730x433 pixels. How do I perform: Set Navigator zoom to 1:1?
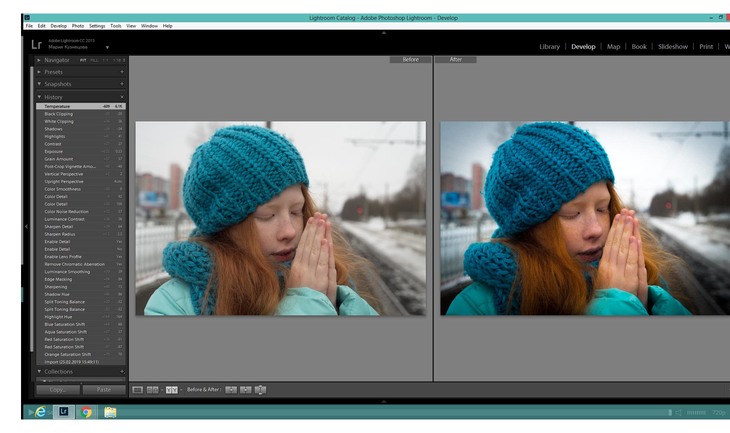pyautogui.click(x=105, y=60)
